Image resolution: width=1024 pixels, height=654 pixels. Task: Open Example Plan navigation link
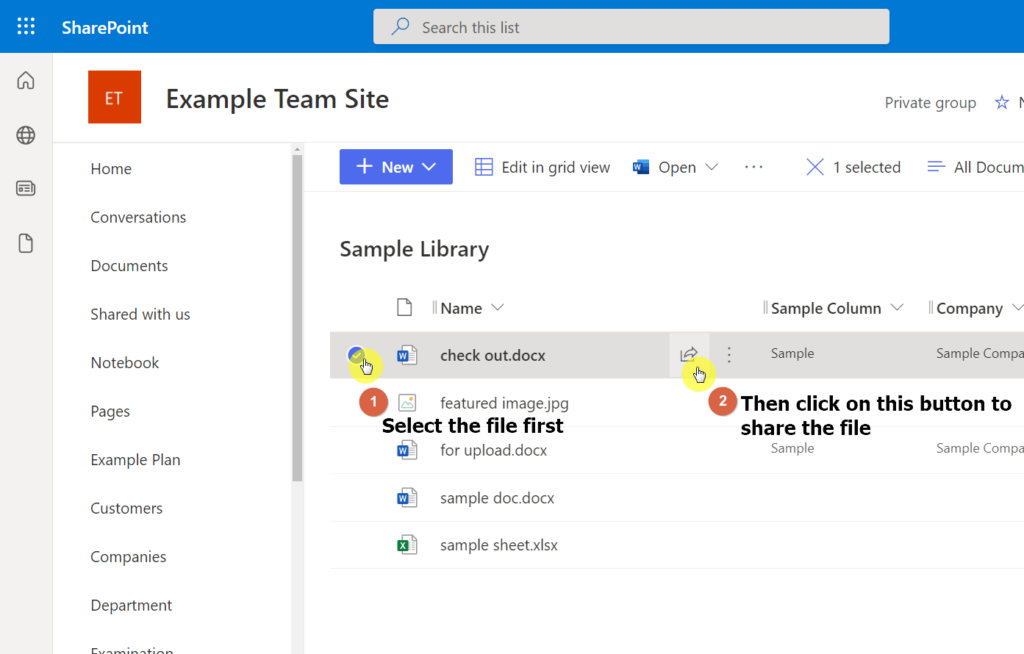pos(135,460)
